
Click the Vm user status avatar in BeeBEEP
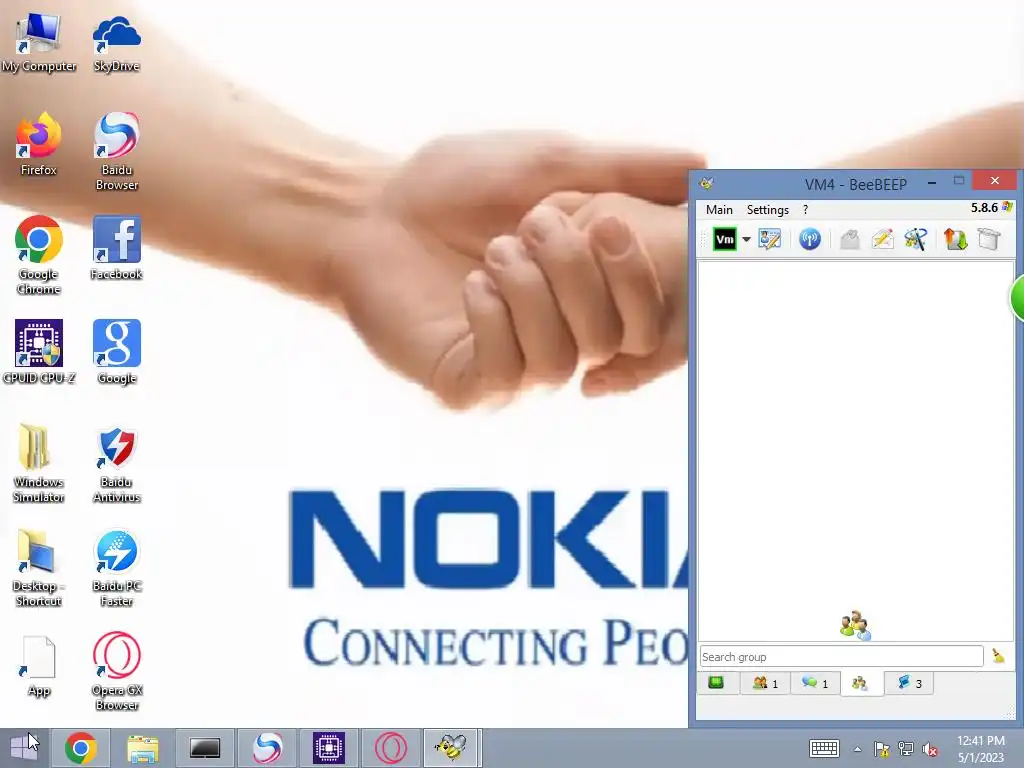(x=724, y=239)
